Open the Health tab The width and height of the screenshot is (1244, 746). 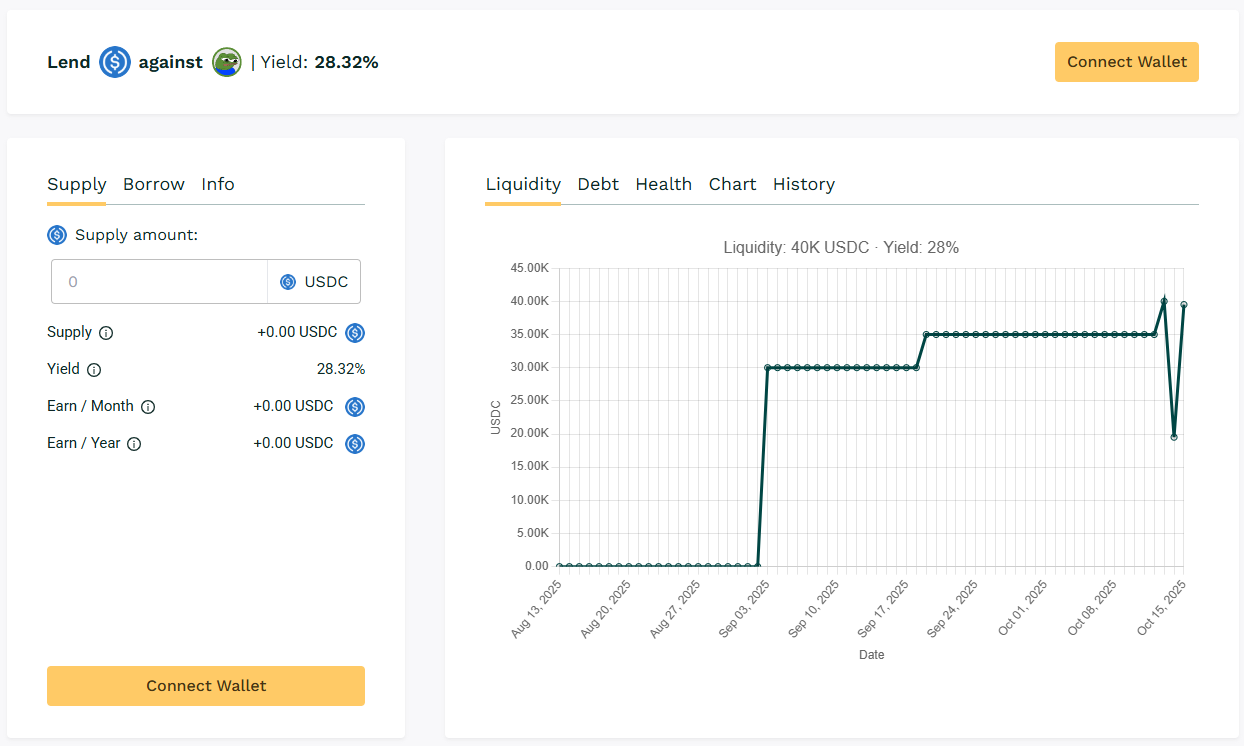click(664, 184)
